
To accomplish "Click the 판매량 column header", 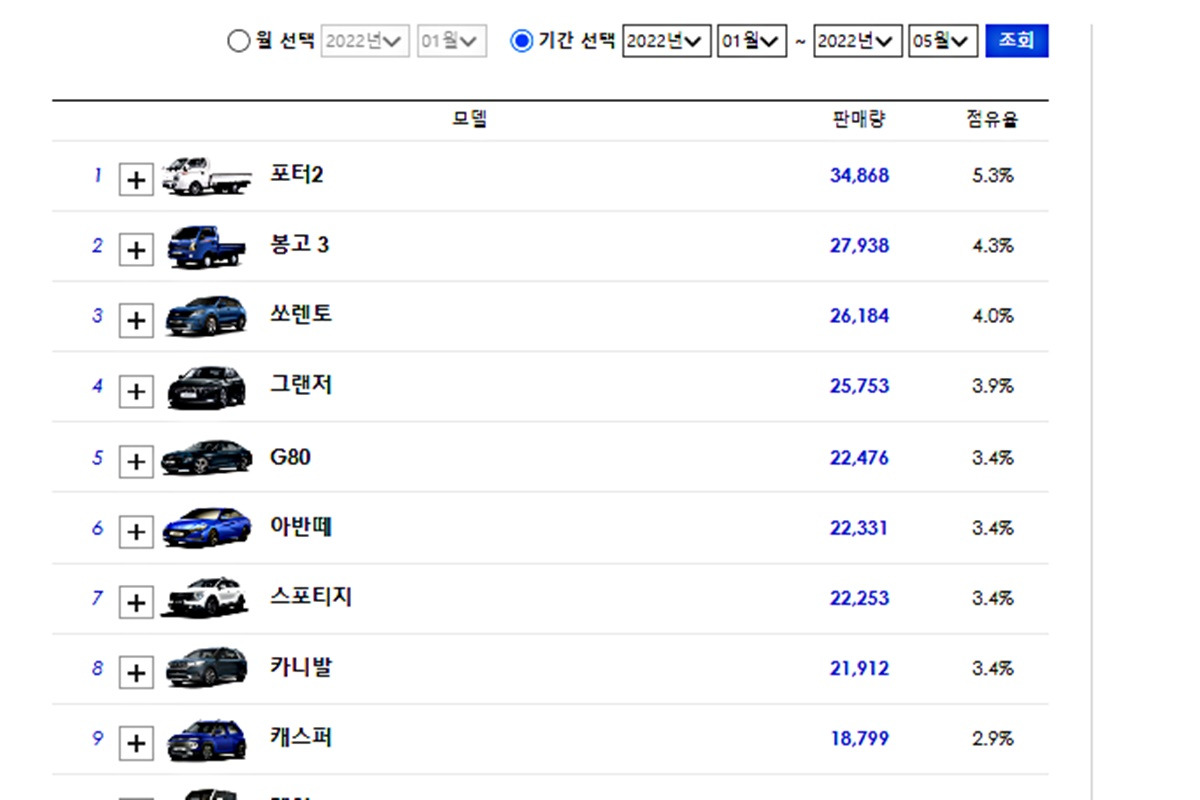I will click(859, 120).
